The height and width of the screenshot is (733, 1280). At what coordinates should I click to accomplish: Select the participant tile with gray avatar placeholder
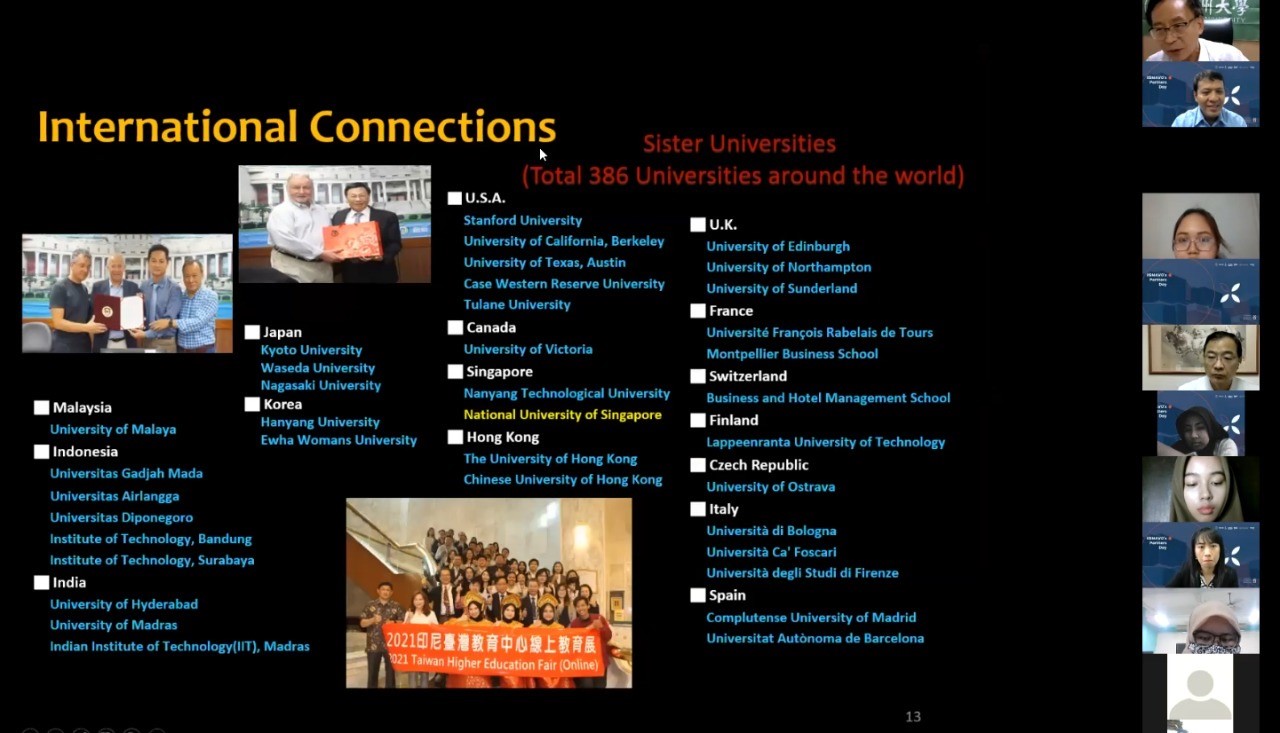pos(1200,693)
